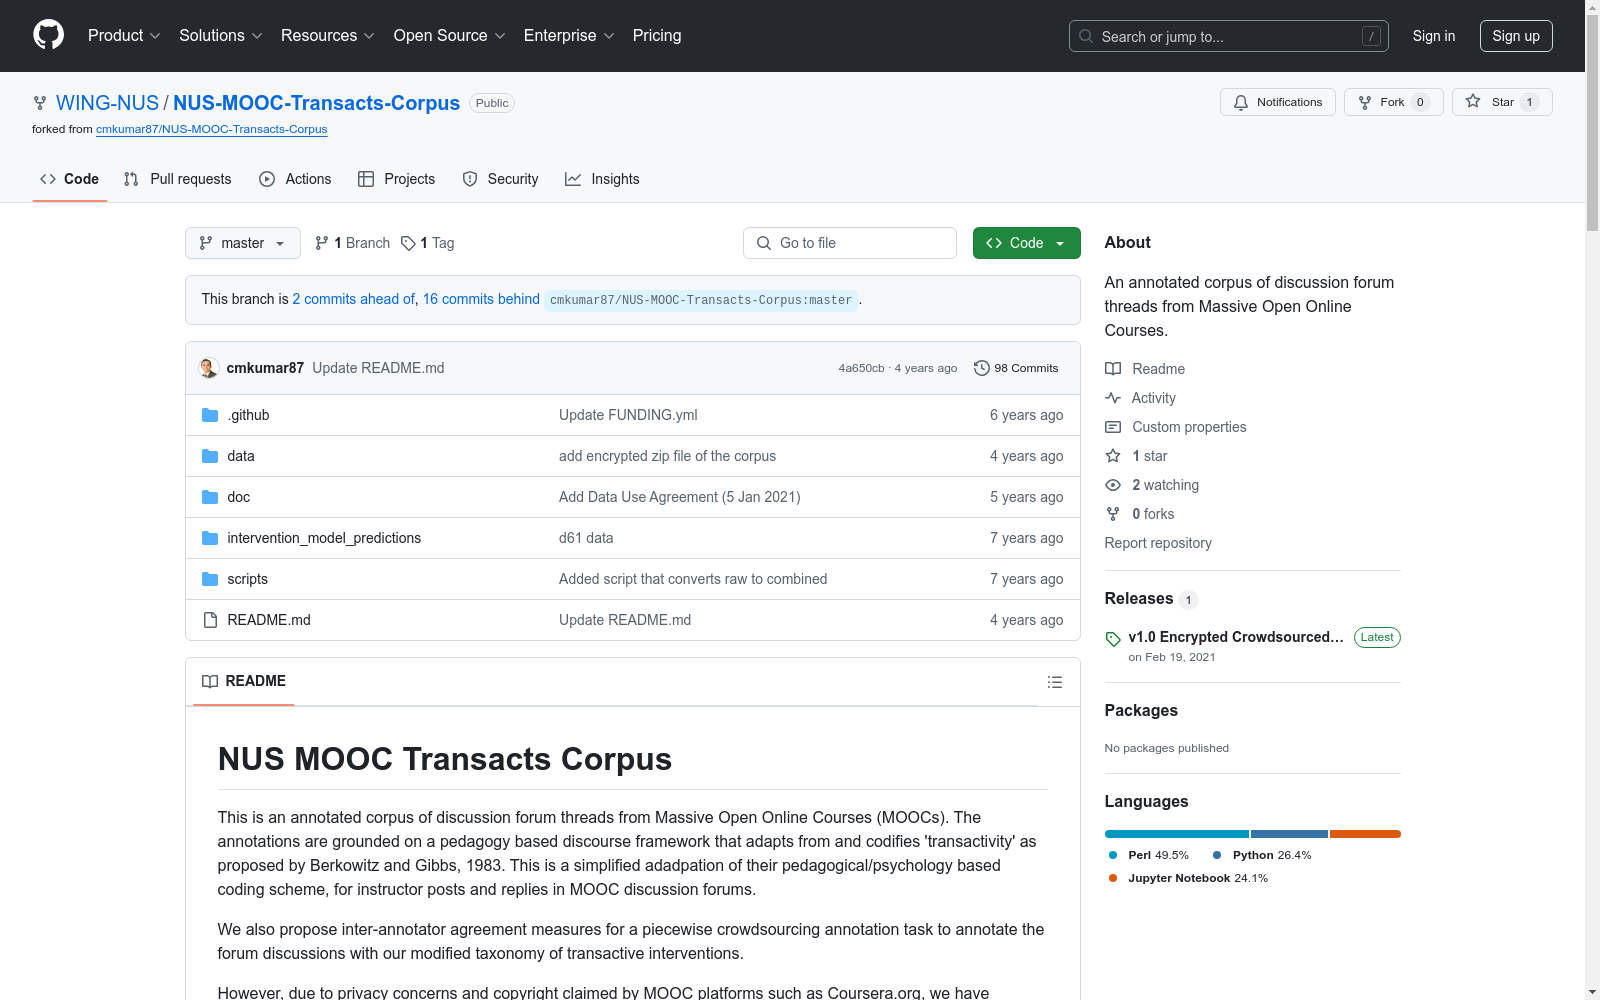The width and height of the screenshot is (1600, 1000).
Task: Expand the Enterprise menu
Action: coord(569,36)
